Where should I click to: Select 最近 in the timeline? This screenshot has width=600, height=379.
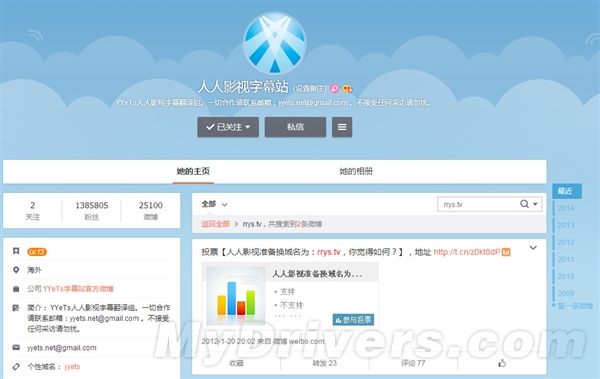(x=567, y=191)
